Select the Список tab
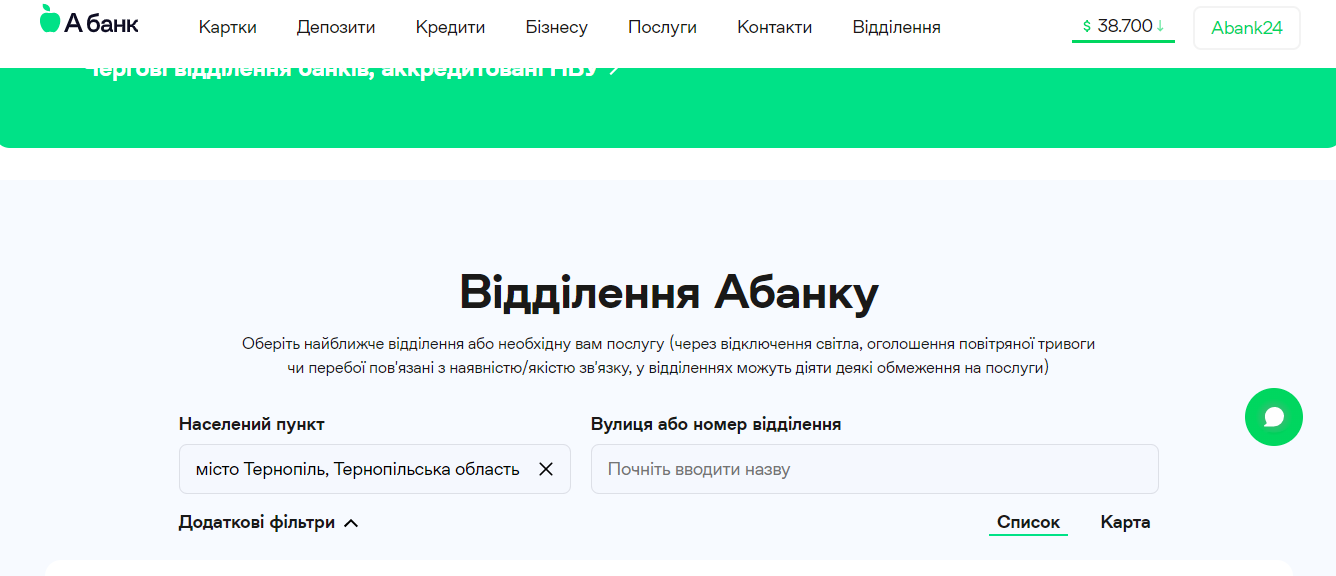 pyautogui.click(x=1028, y=521)
